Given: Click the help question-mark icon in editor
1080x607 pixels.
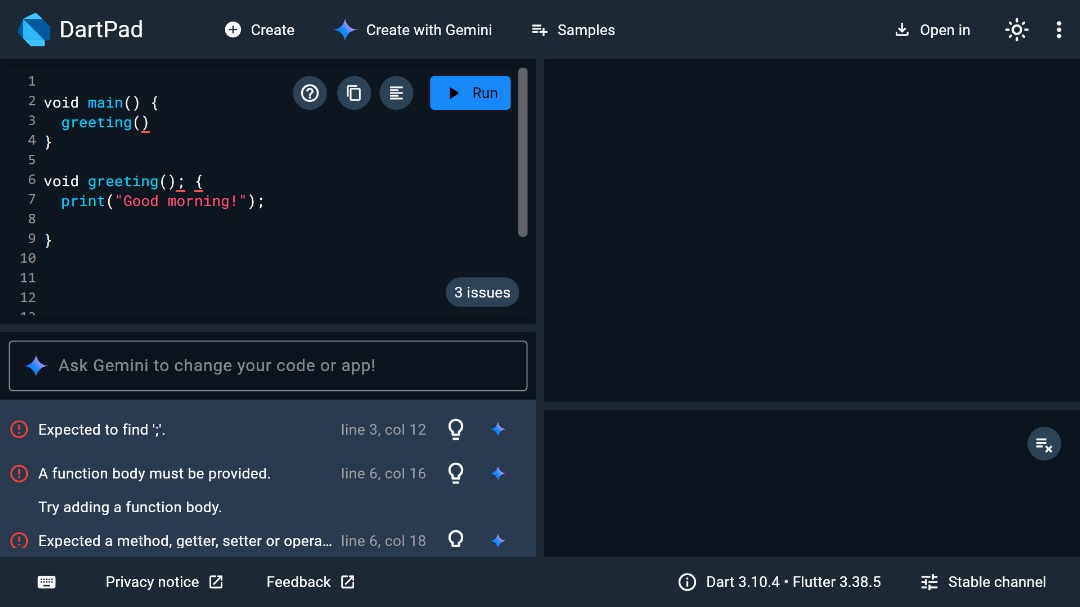Looking at the screenshot, I should click(310, 93).
